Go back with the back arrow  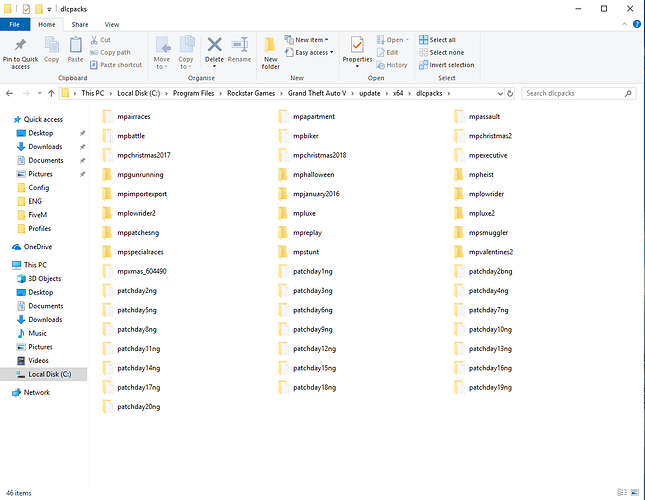click(9, 93)
